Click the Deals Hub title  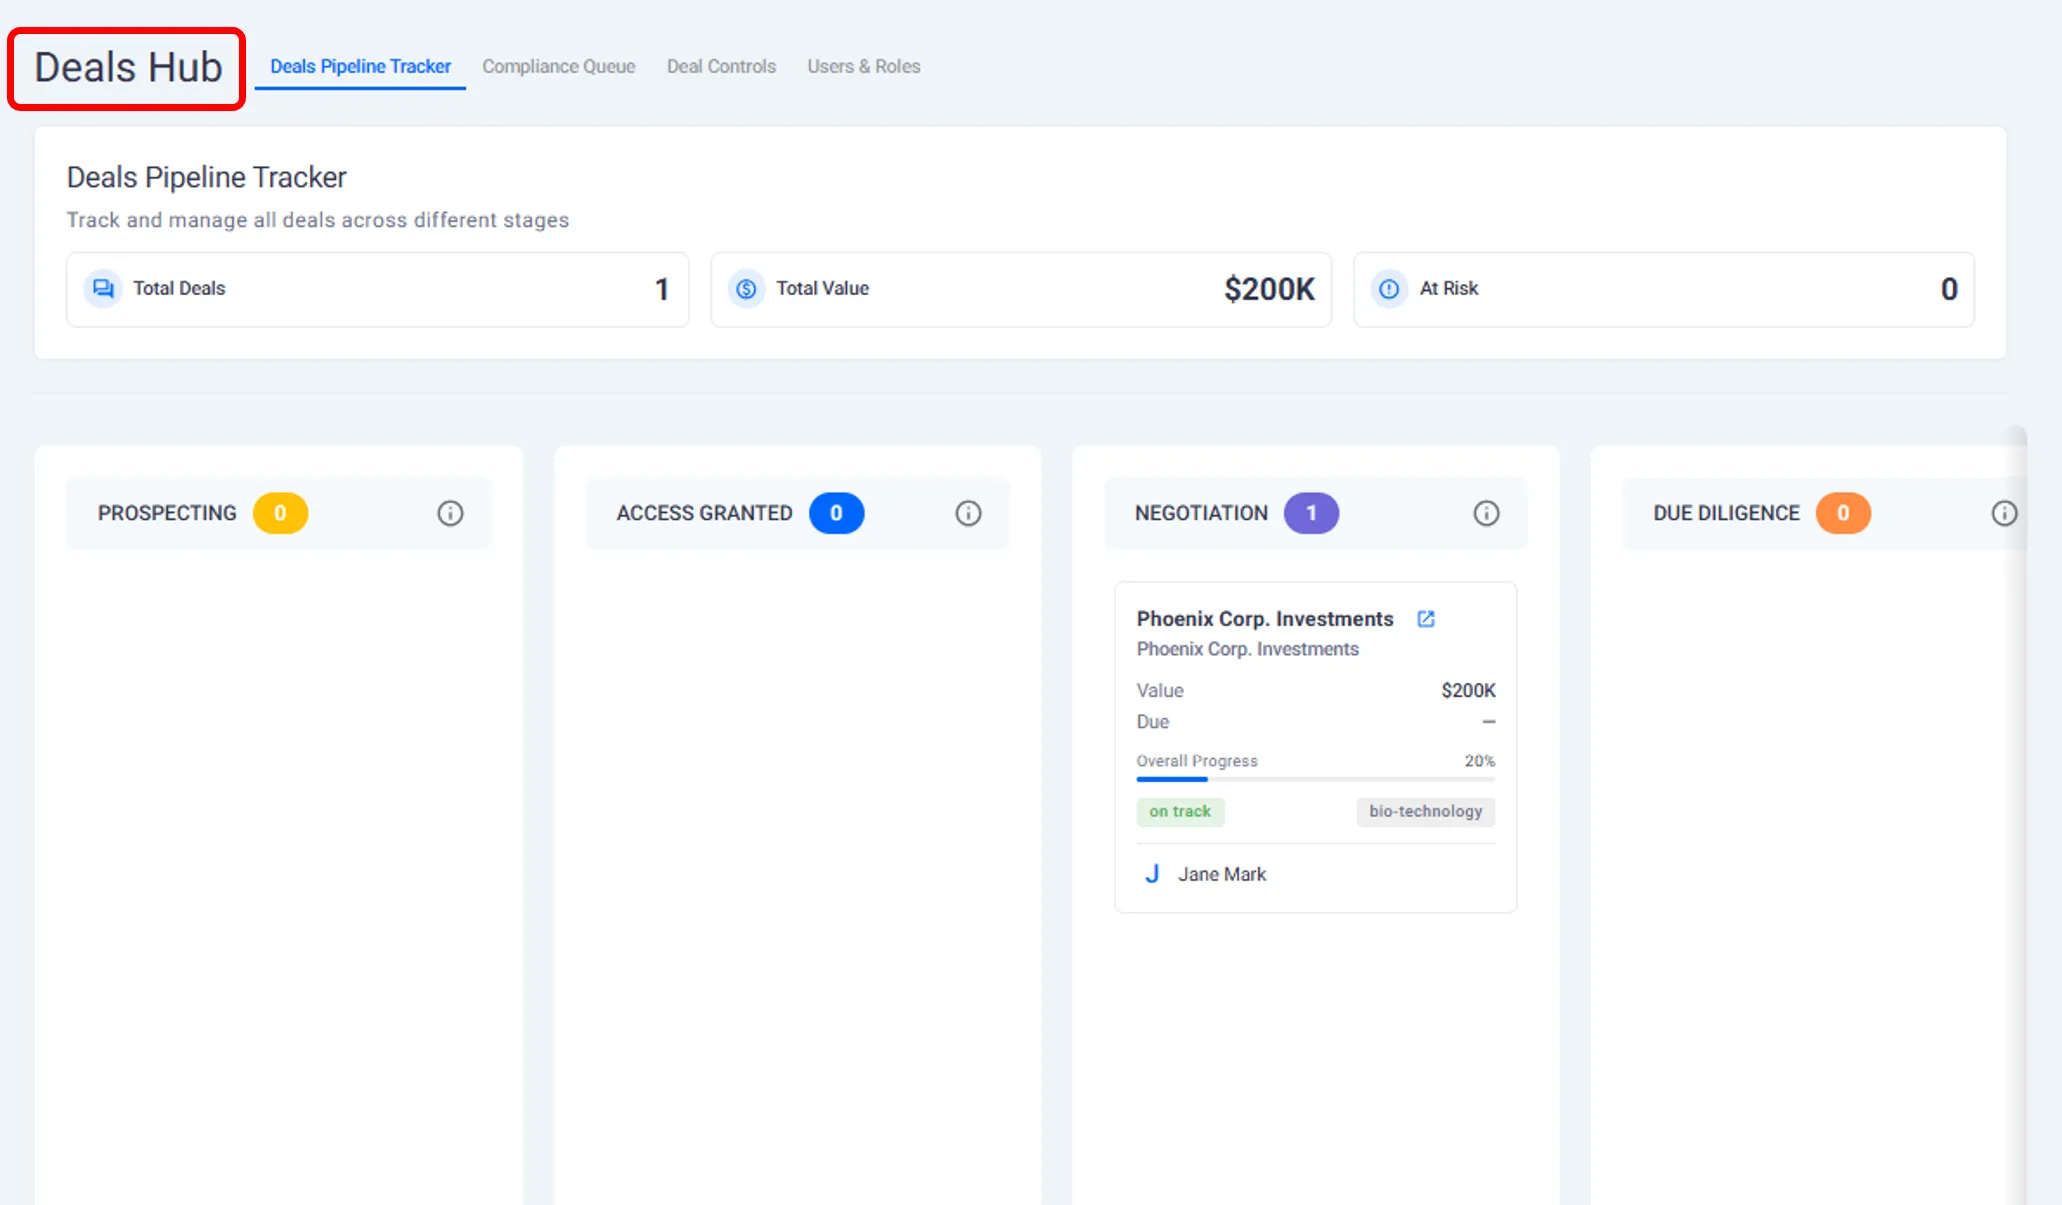pyautogui.click(x=128, y=68)
